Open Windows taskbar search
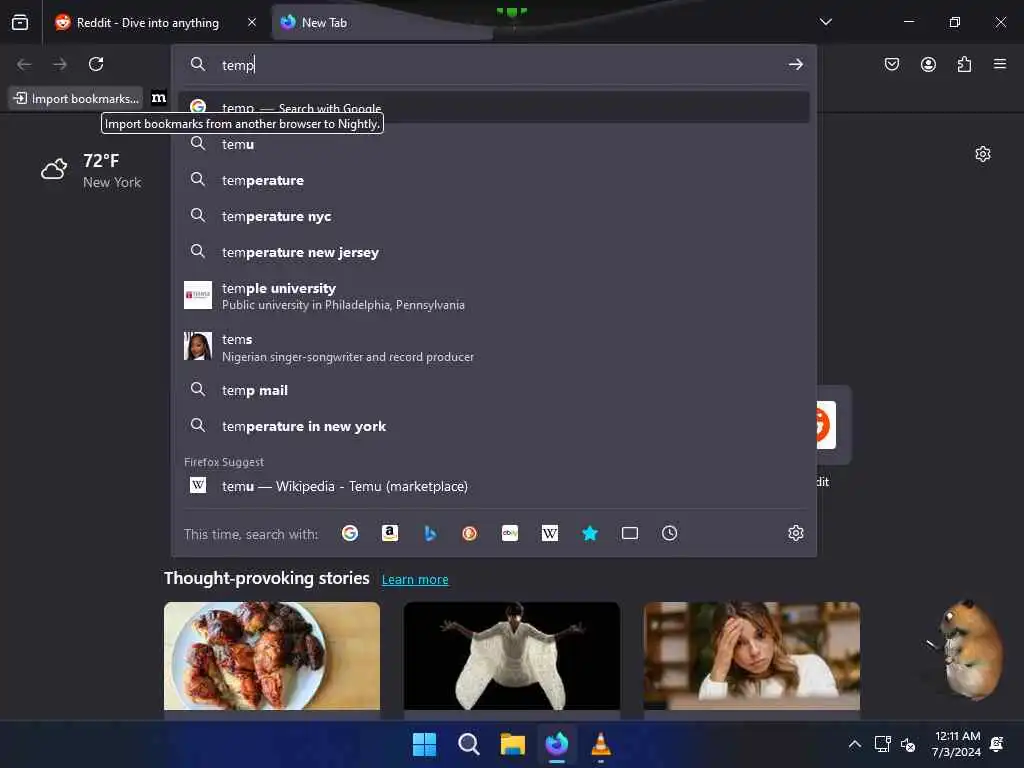The image size is (1024, 768). (468, 744)
